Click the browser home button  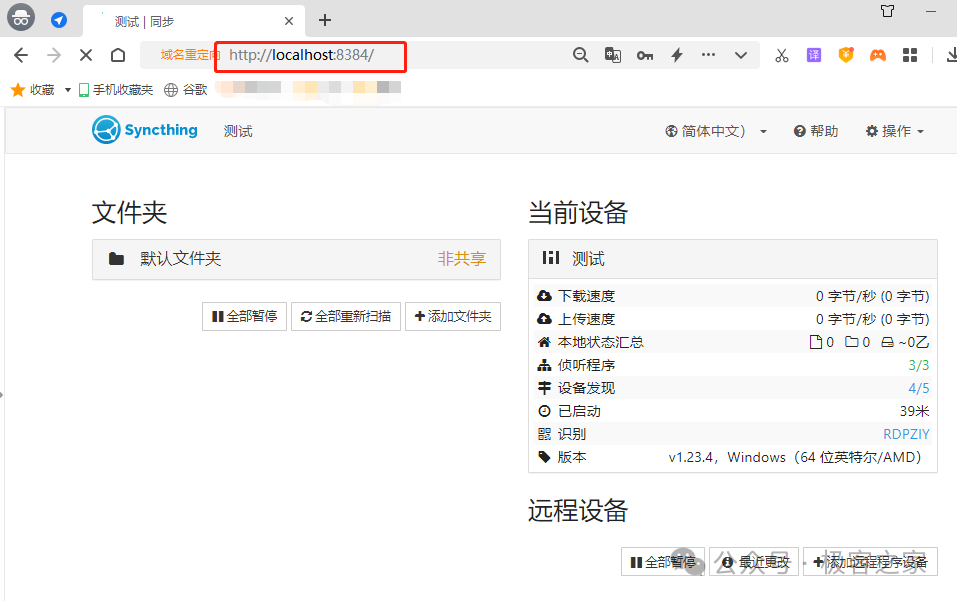click(x=118, y=56)
